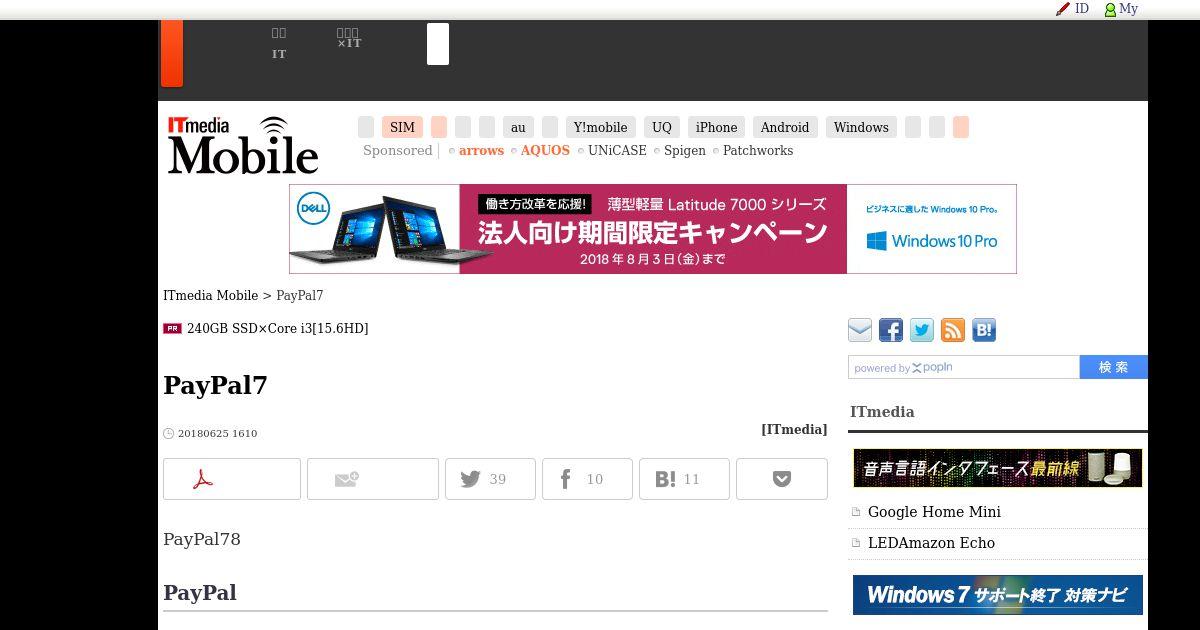Click the ITmedia sidebar heading

(882, 412)
